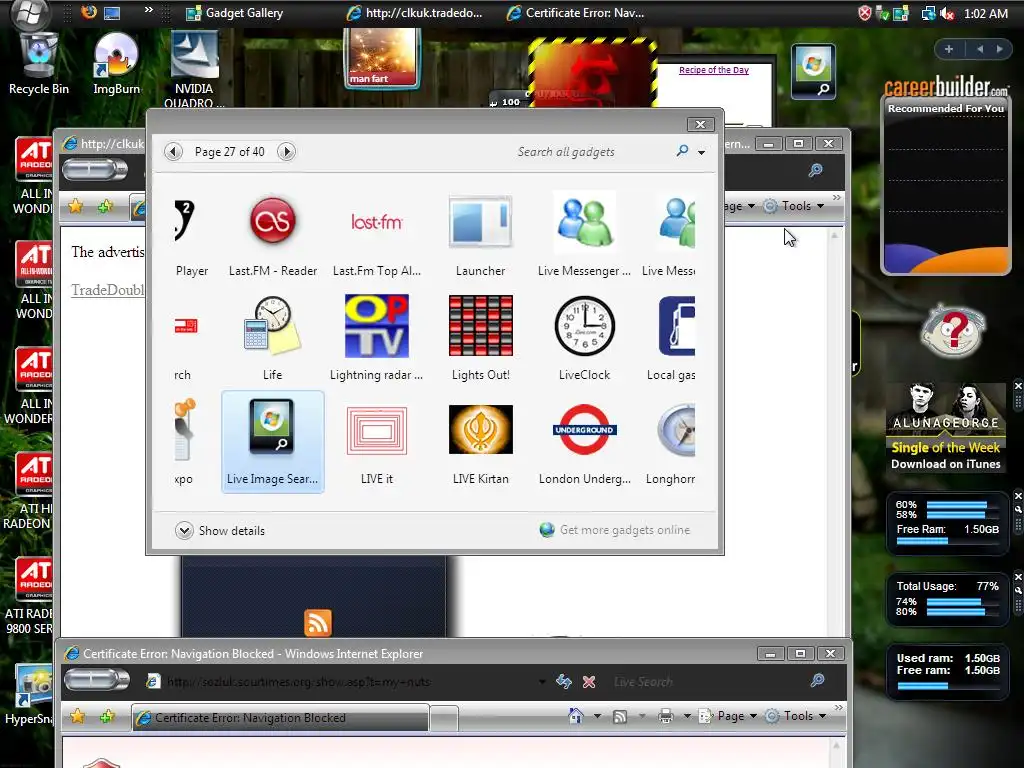The height and width of the screenshot is (768, 1024).
Task: Click Favorites star in Certificate Error window
Action: pyautogui.click(x=77, y=716)
